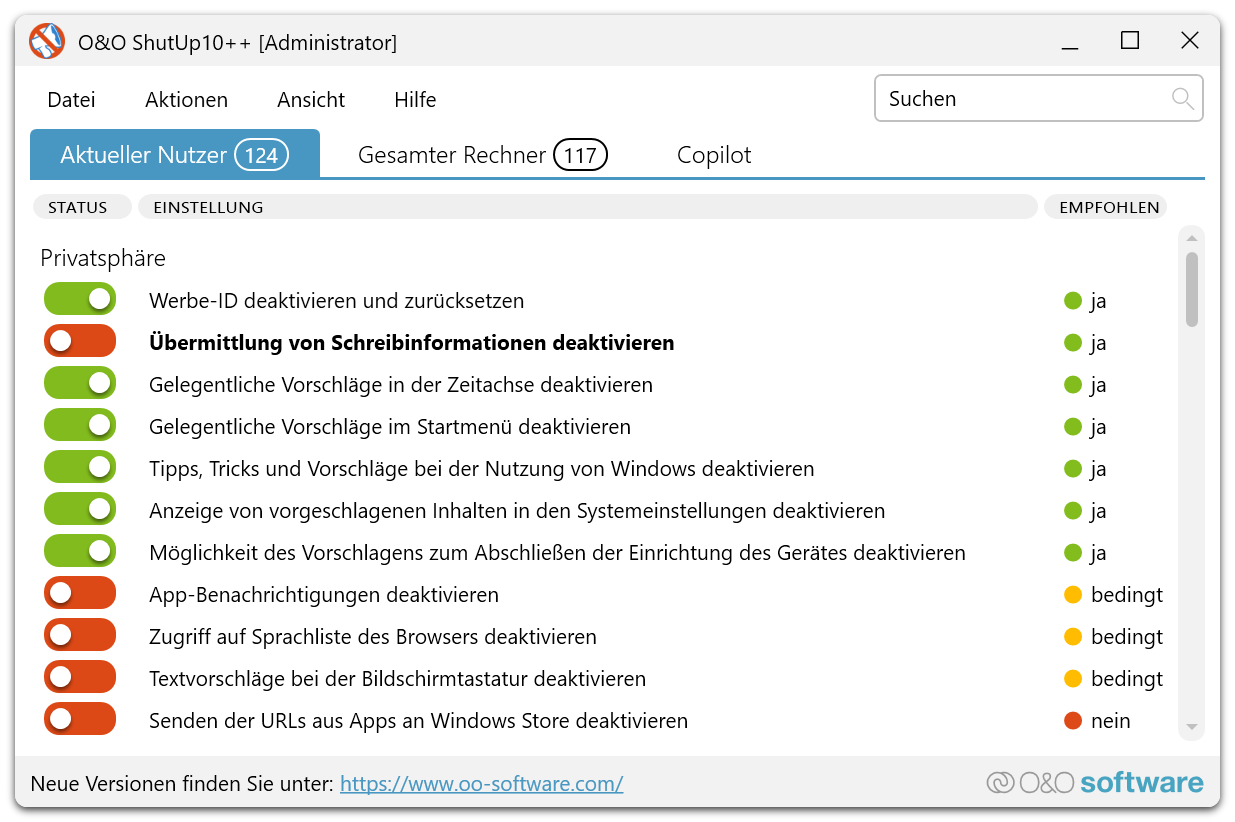1235x822 pixels.
Task: Click yellow dot next to App-Benachrichtigungen
Action: point(1073,595)
